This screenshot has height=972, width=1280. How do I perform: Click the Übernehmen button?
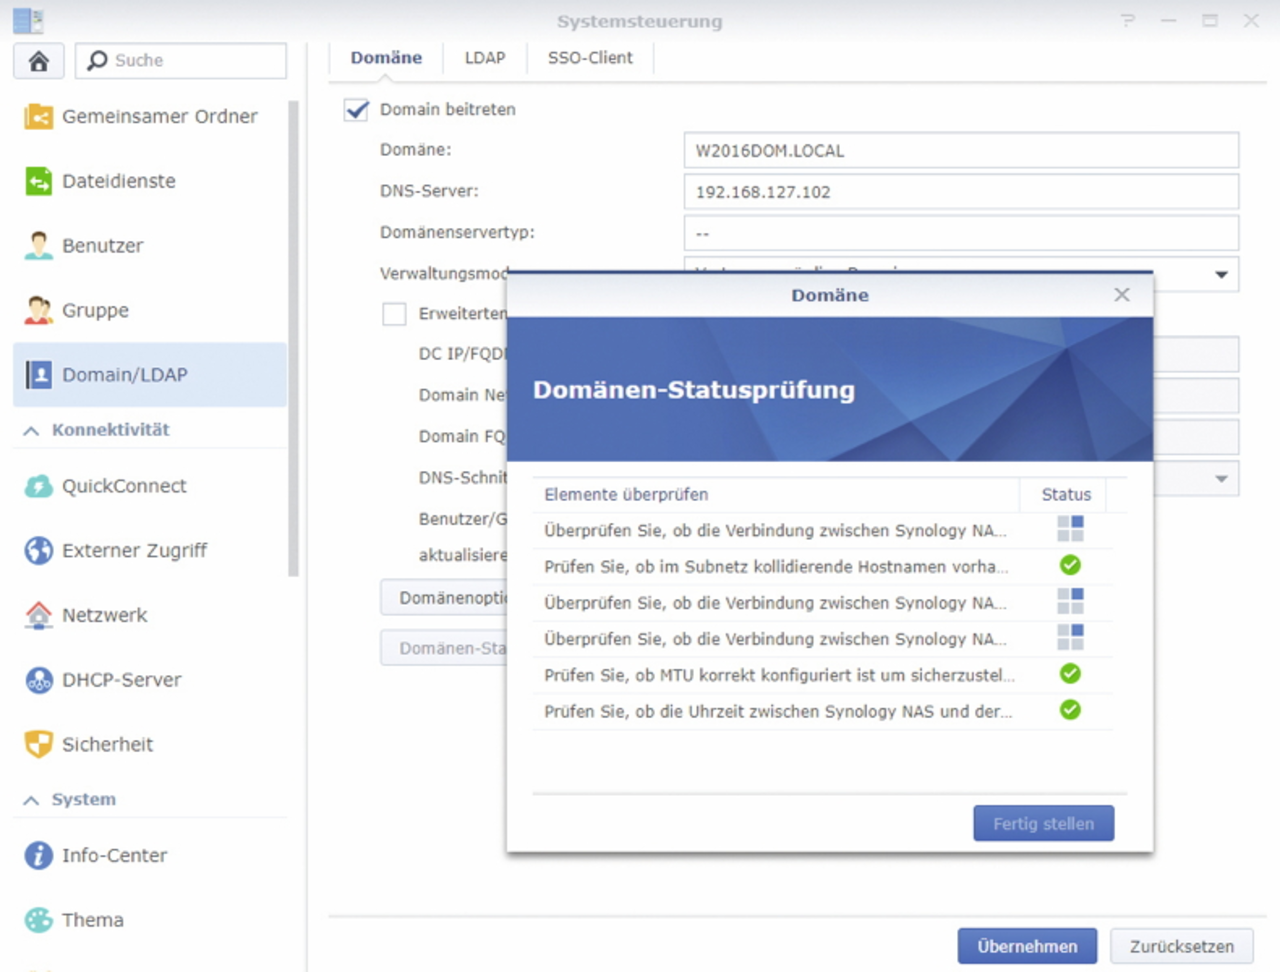1027,946
